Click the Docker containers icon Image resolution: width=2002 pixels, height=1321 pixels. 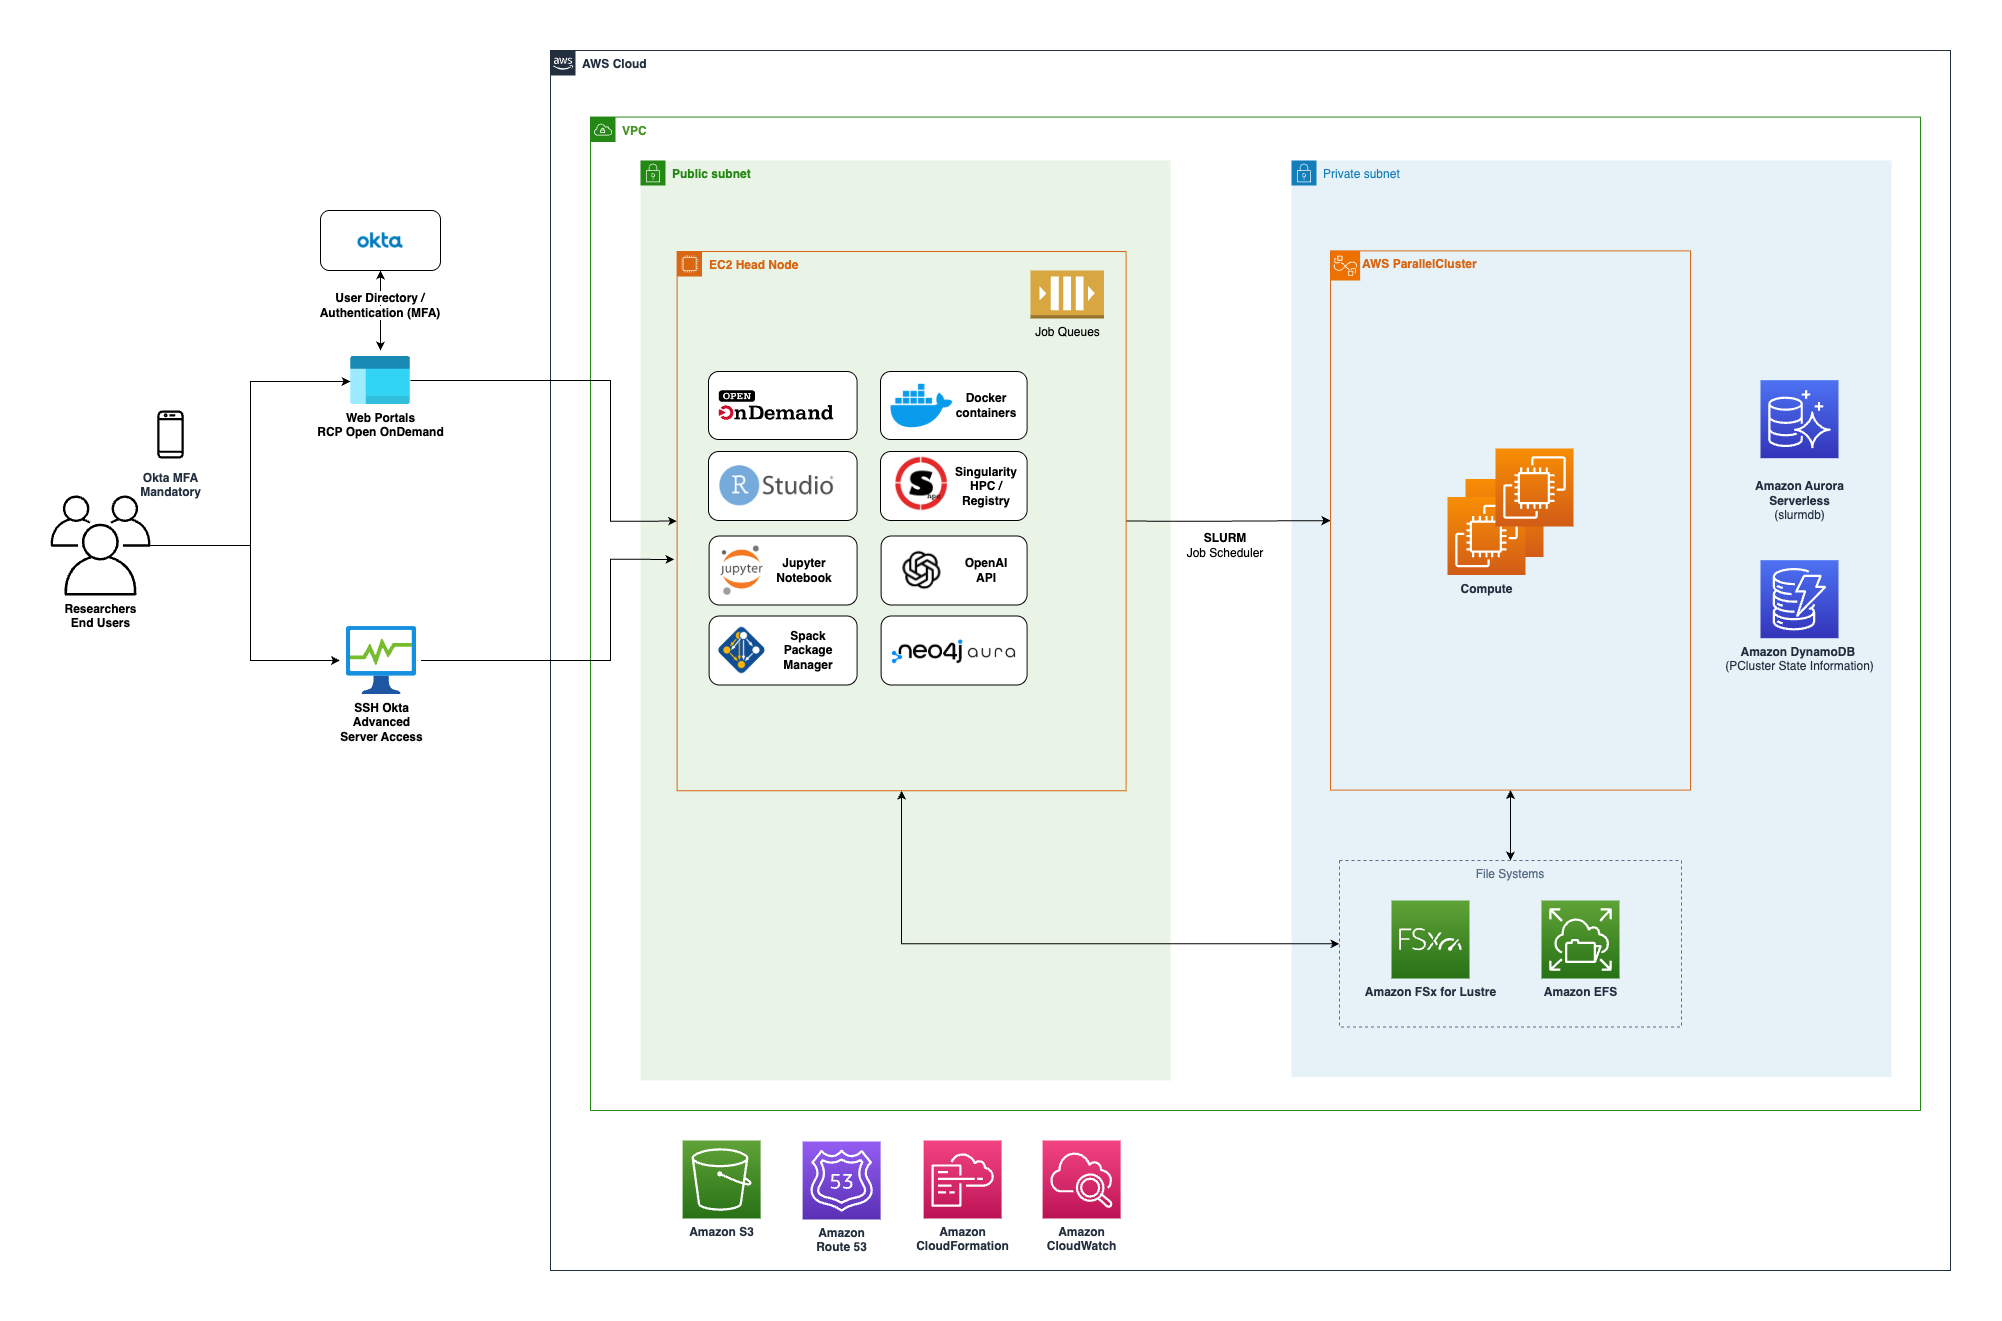917,405
